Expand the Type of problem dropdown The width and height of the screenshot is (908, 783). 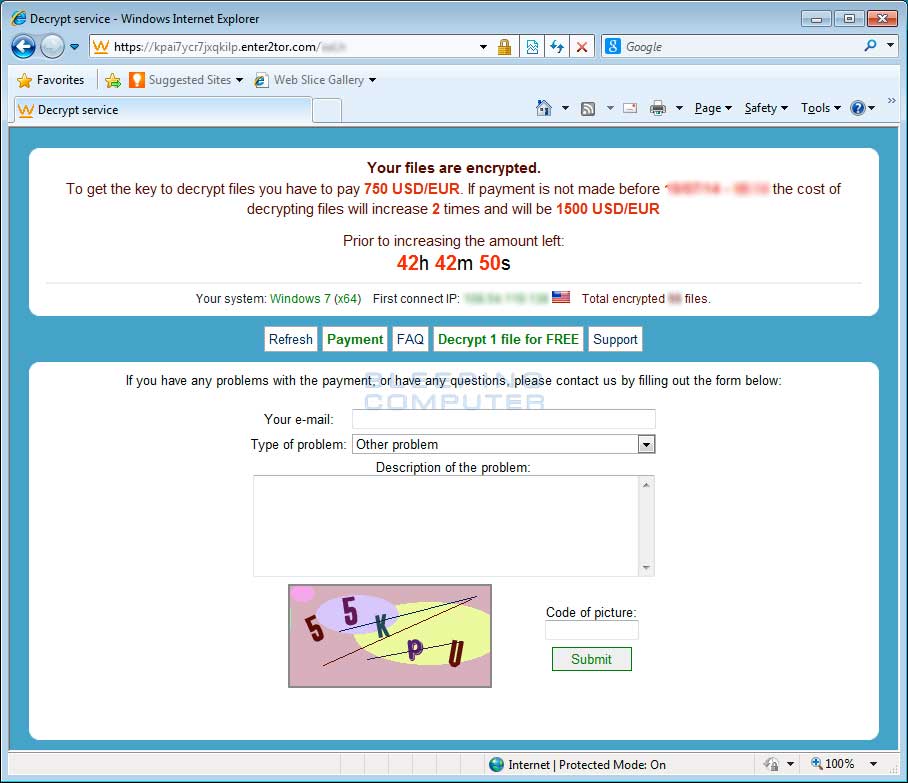(x=646, y=444)
